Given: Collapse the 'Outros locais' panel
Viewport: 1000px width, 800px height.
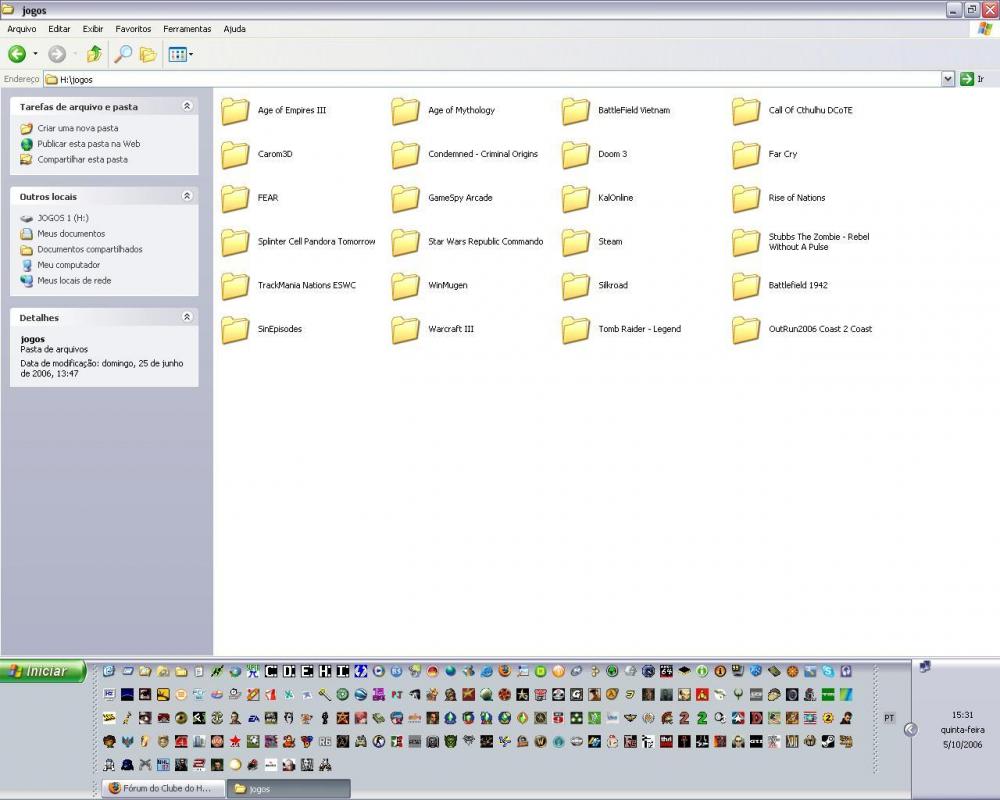Looking at the screenshot, I should [x=186, y=196].
